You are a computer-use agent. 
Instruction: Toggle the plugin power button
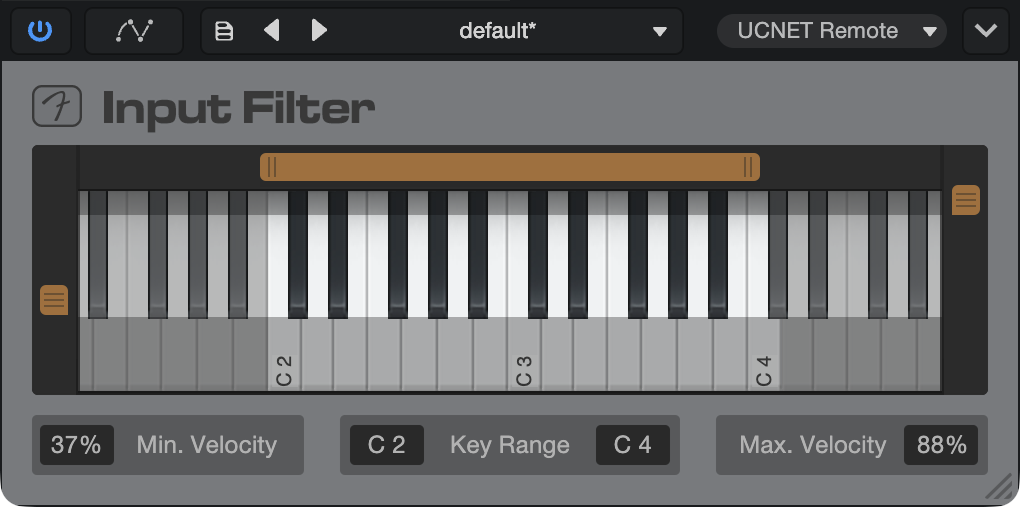pos(40,31)
